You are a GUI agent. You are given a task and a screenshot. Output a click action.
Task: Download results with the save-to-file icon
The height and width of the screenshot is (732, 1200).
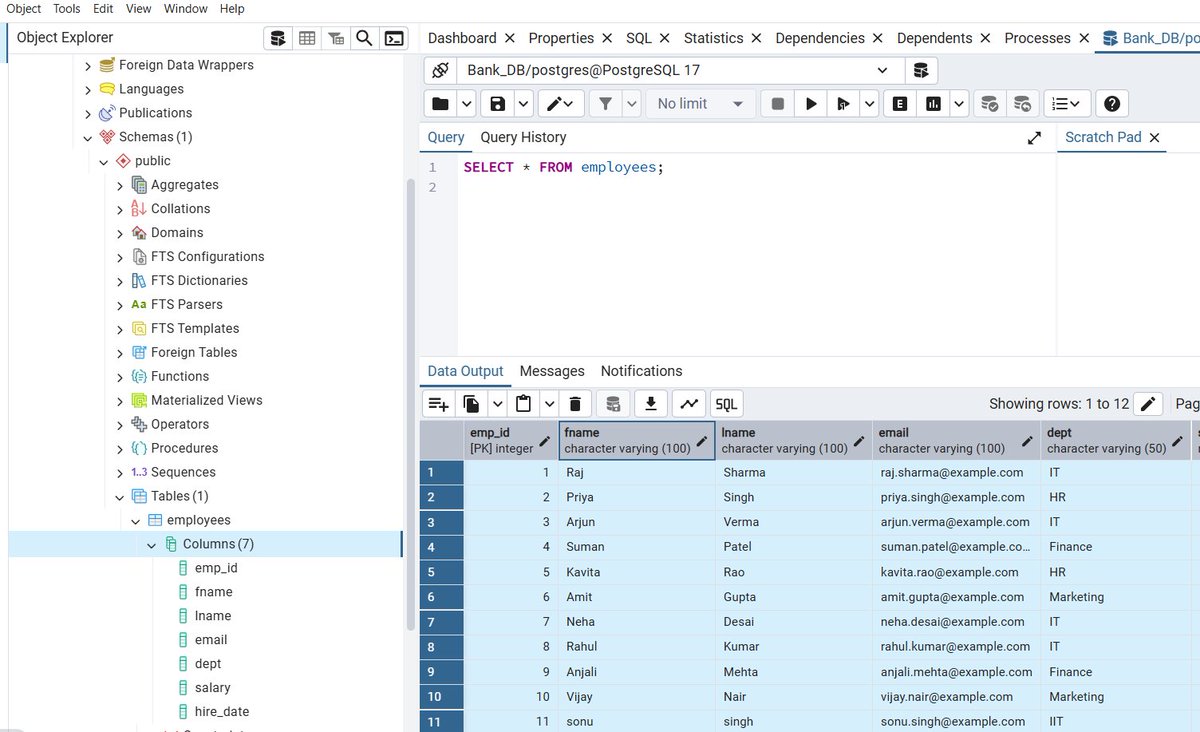(x=651, y=404)
